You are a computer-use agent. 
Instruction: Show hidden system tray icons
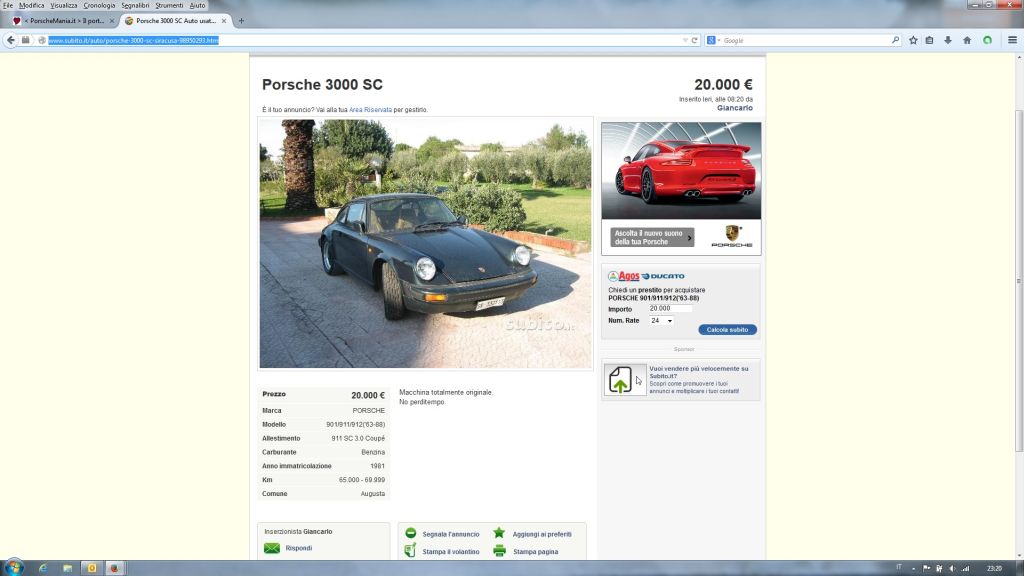(x=913, y=569)
